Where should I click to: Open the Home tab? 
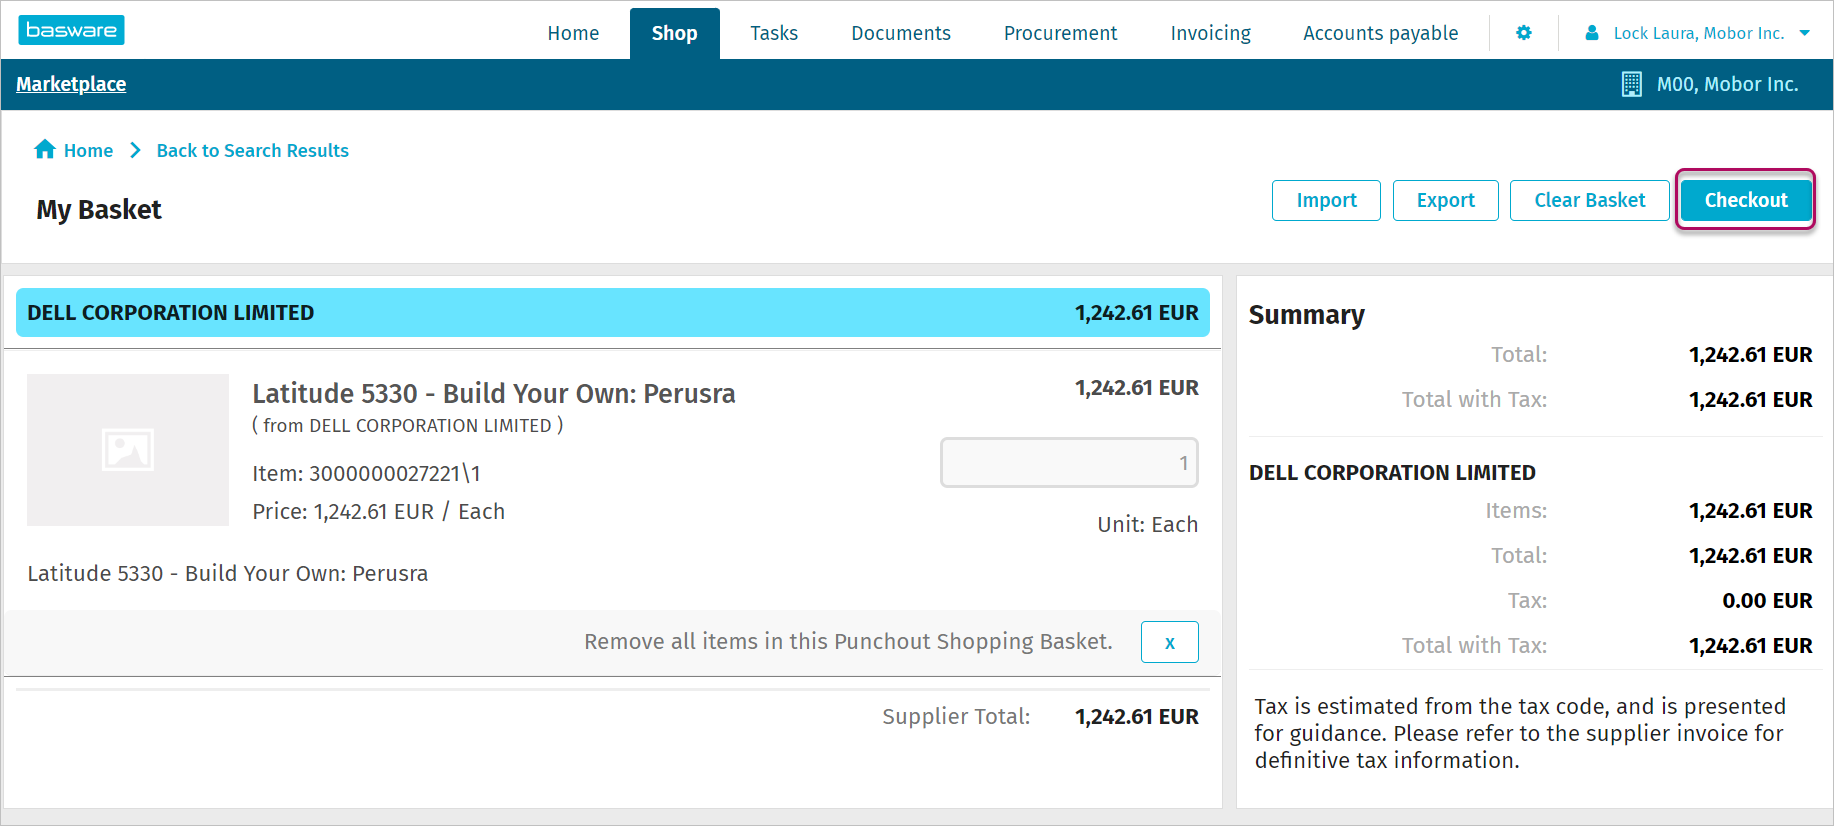(x=573, y=33)
